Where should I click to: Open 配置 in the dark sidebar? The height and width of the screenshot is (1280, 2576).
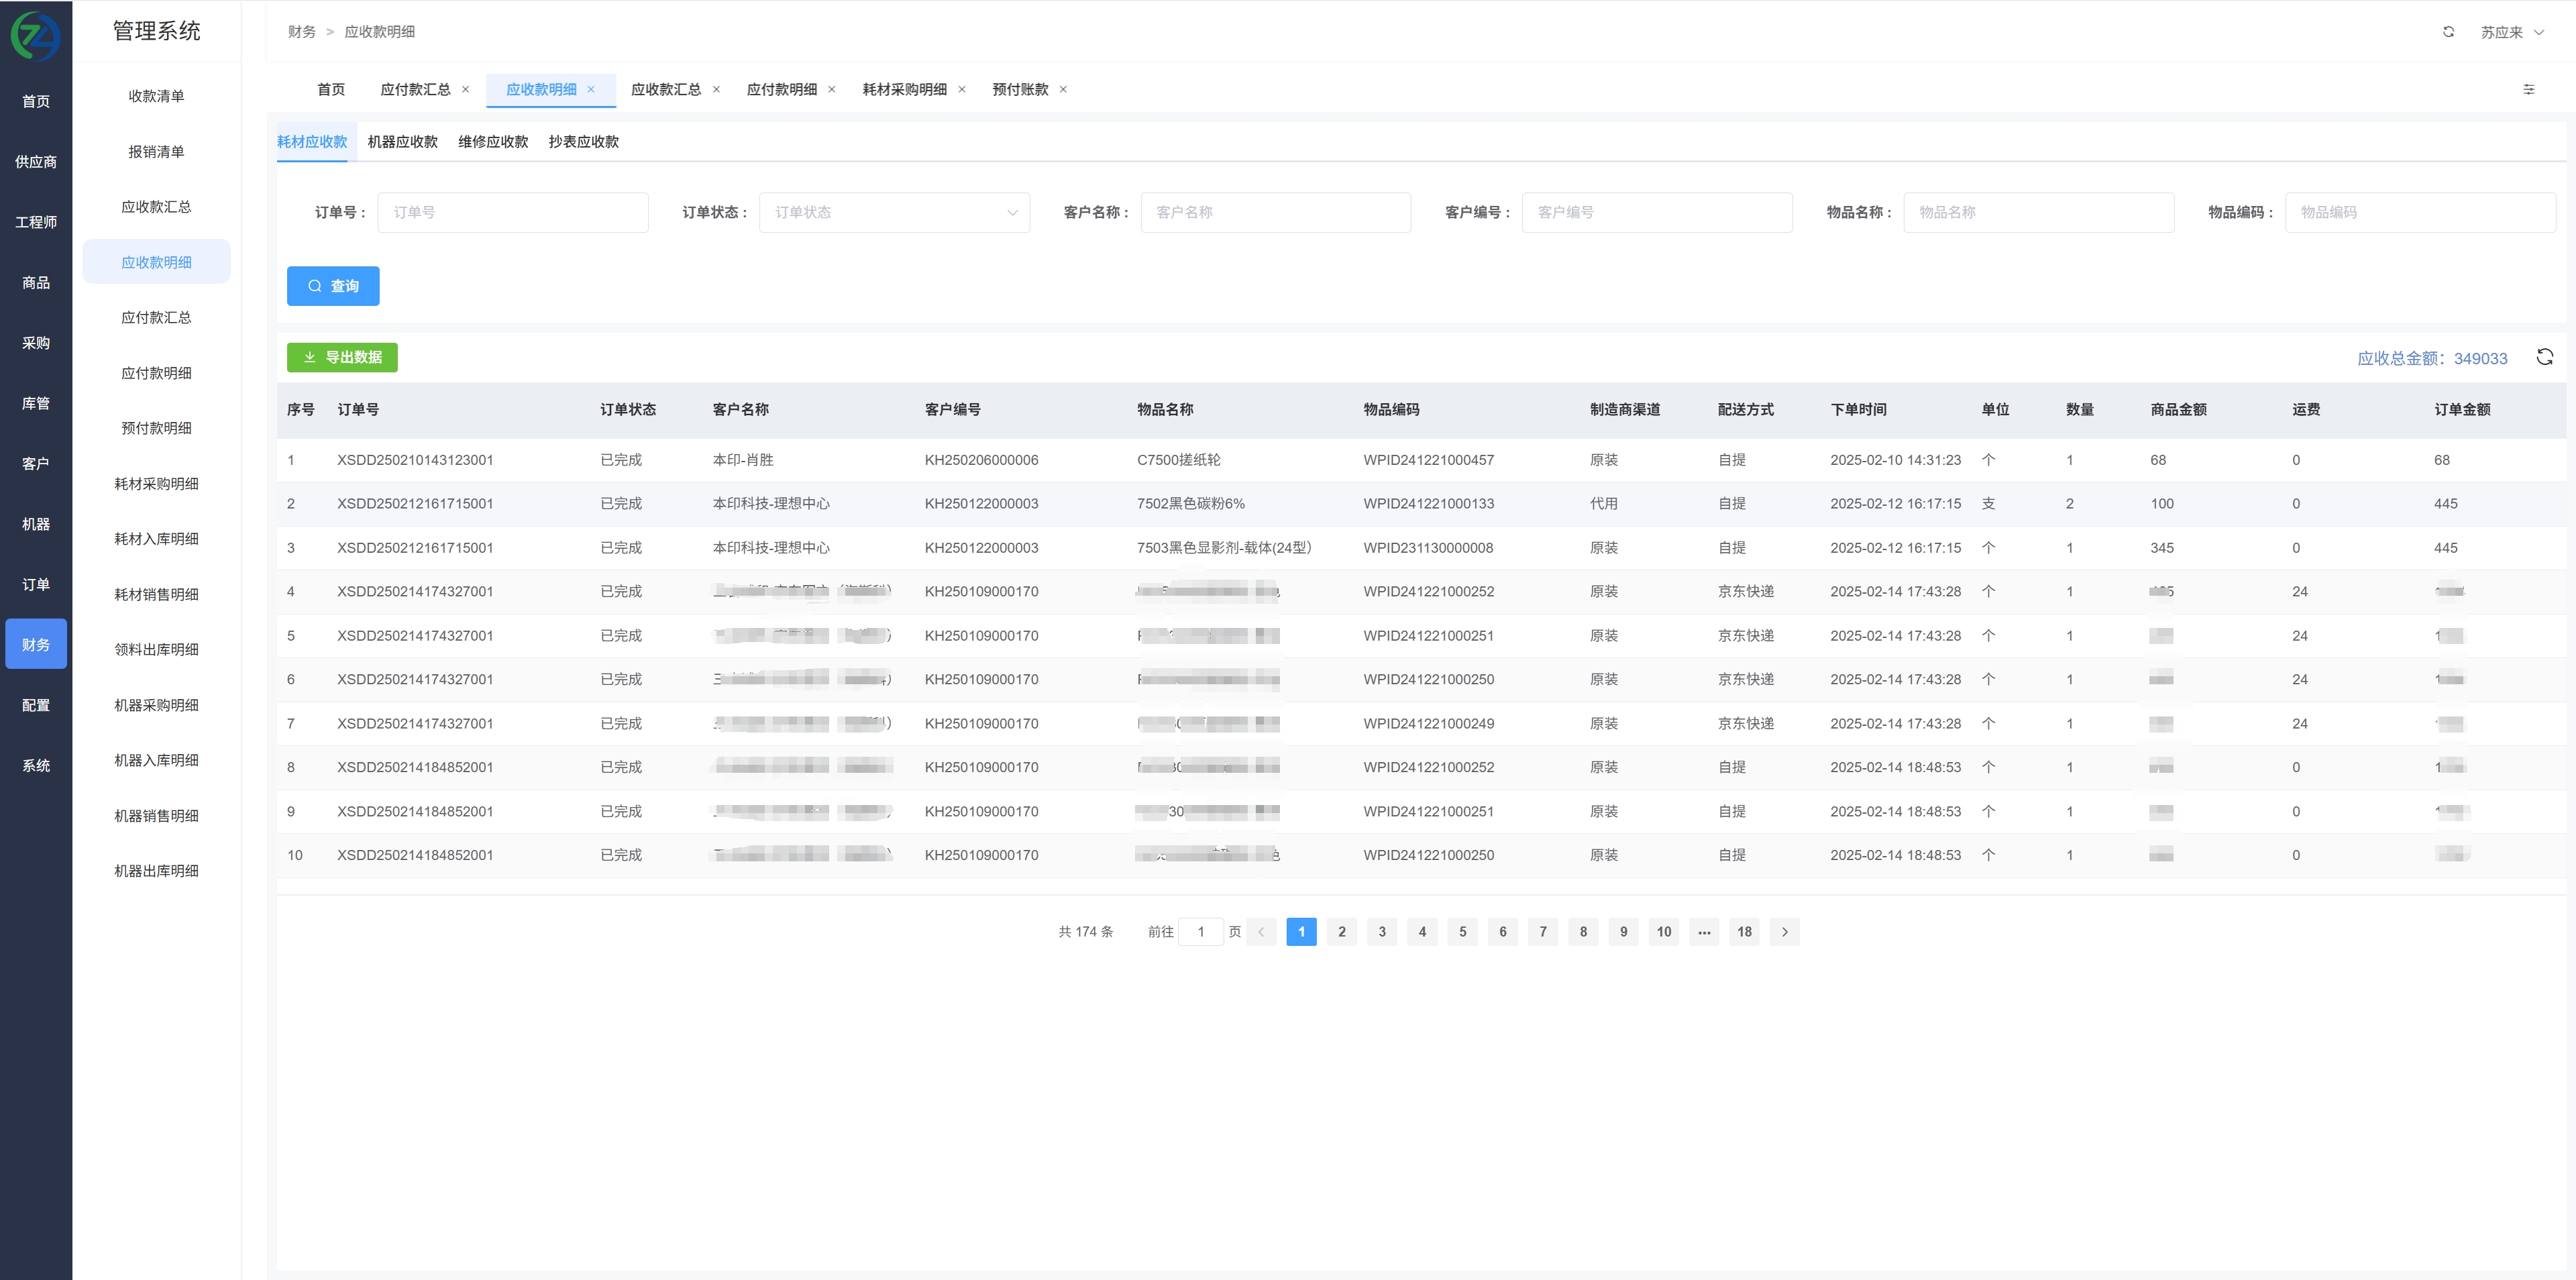pyautogui.click(x=36, y=705)
